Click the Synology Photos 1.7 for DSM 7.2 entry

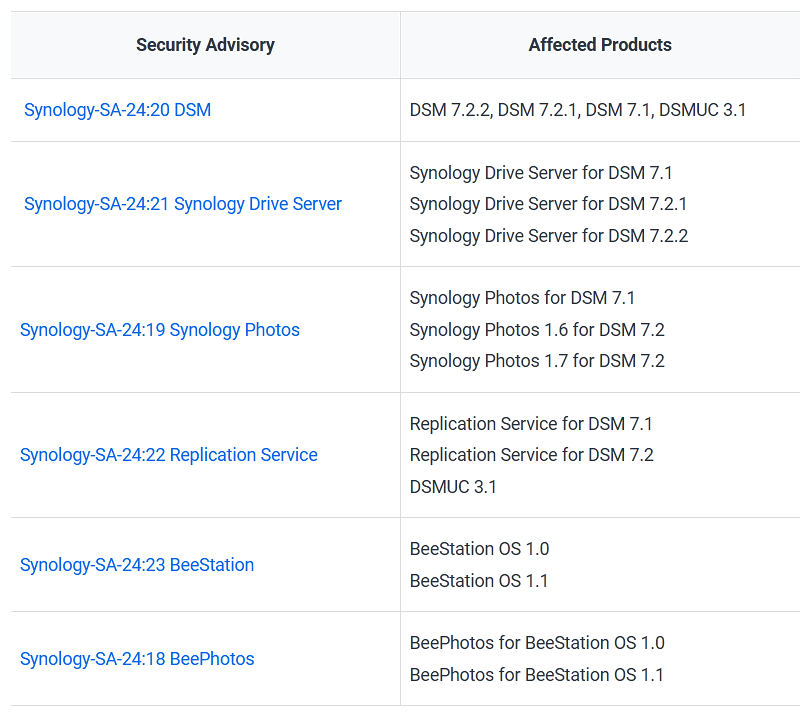click(x=536, y=361)
